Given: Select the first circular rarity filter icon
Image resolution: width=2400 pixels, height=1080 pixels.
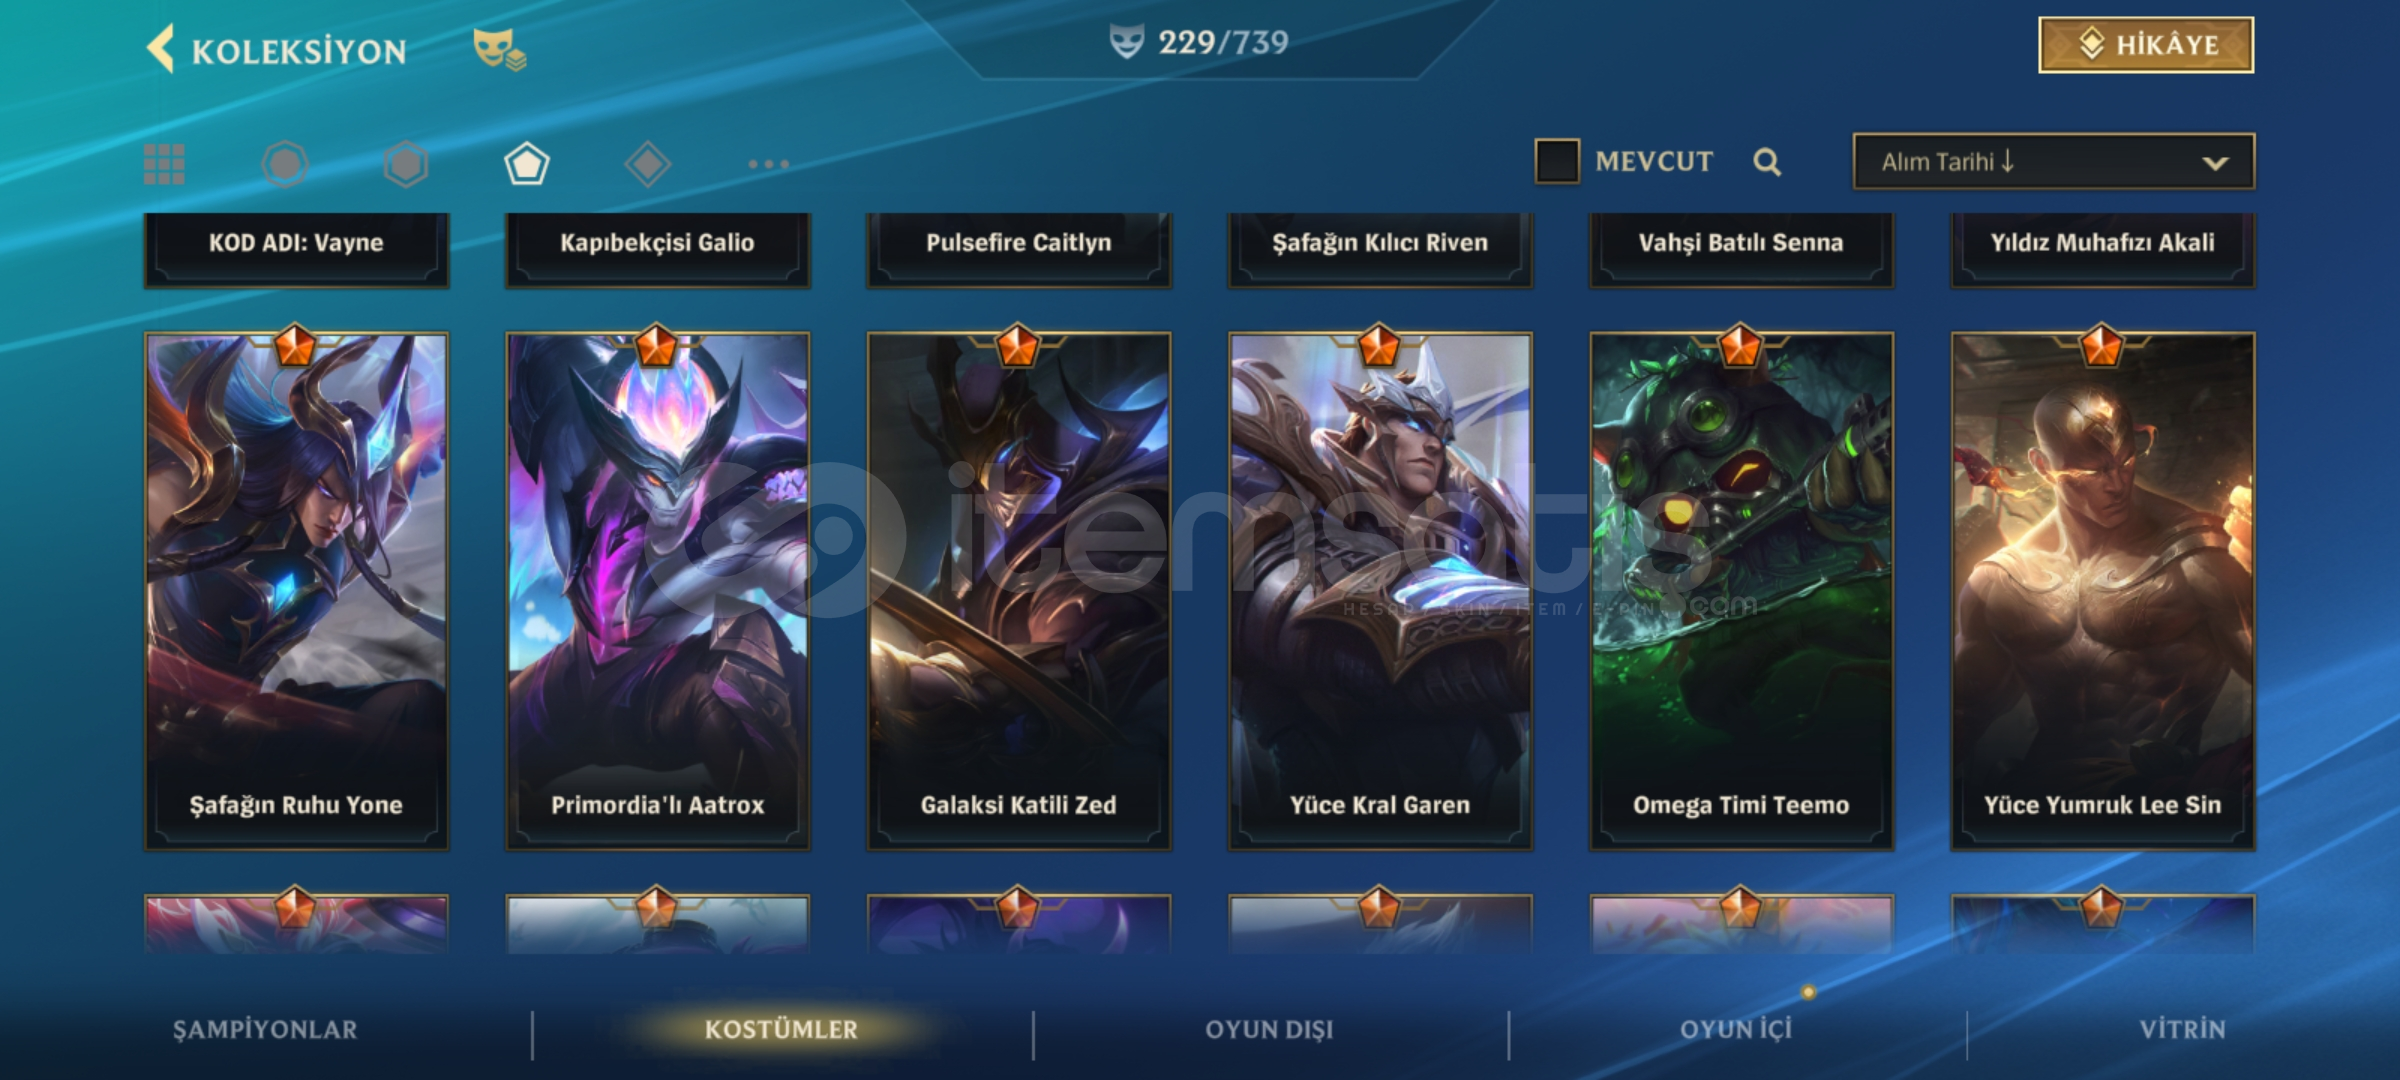Looking at the screenshot, I should coord(285,164).
